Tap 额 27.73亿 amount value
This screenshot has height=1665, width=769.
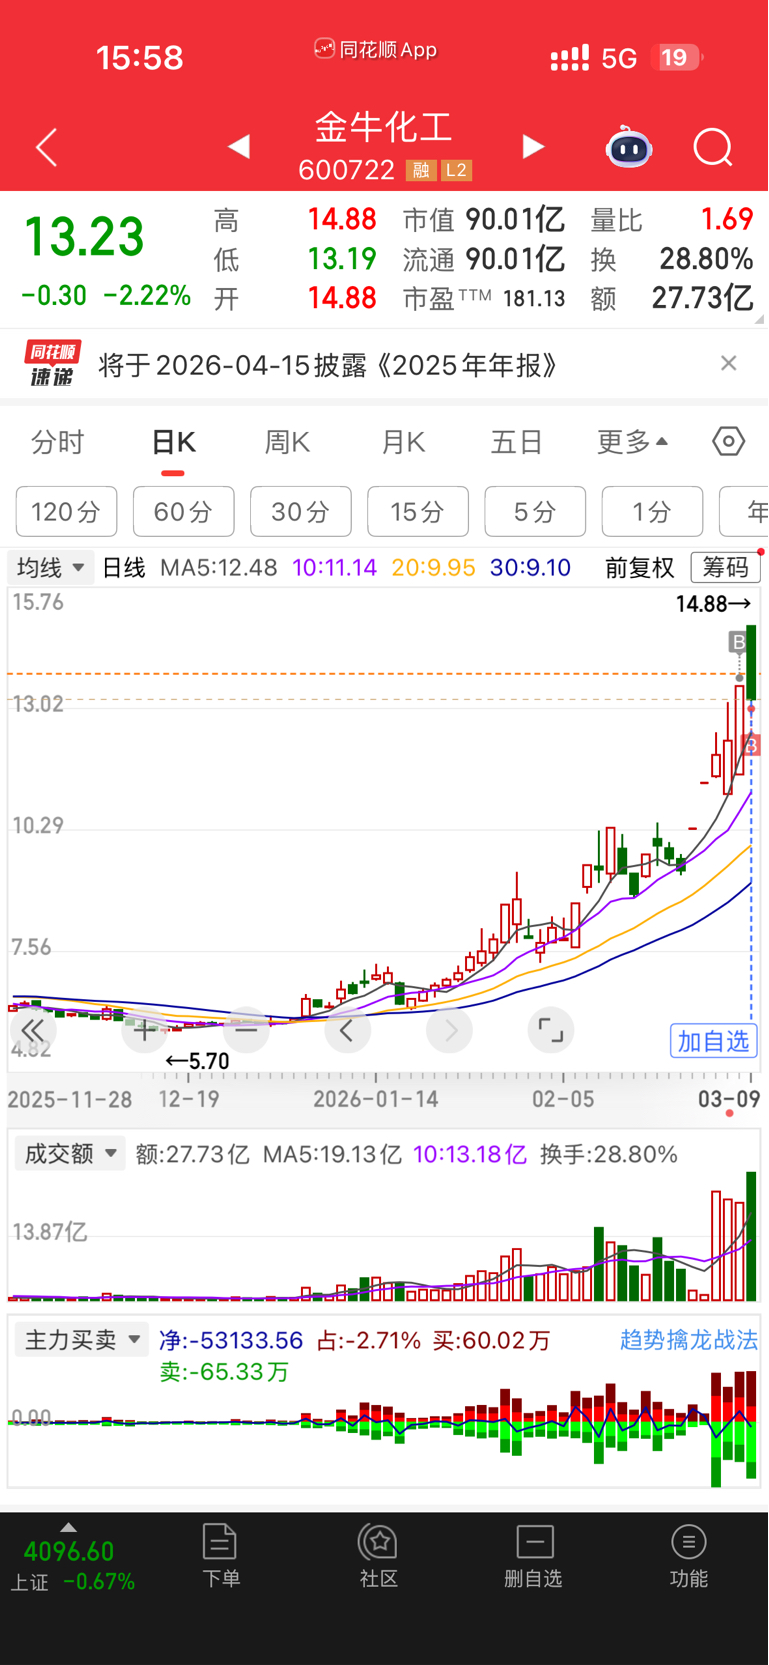[x=672, y=298]
